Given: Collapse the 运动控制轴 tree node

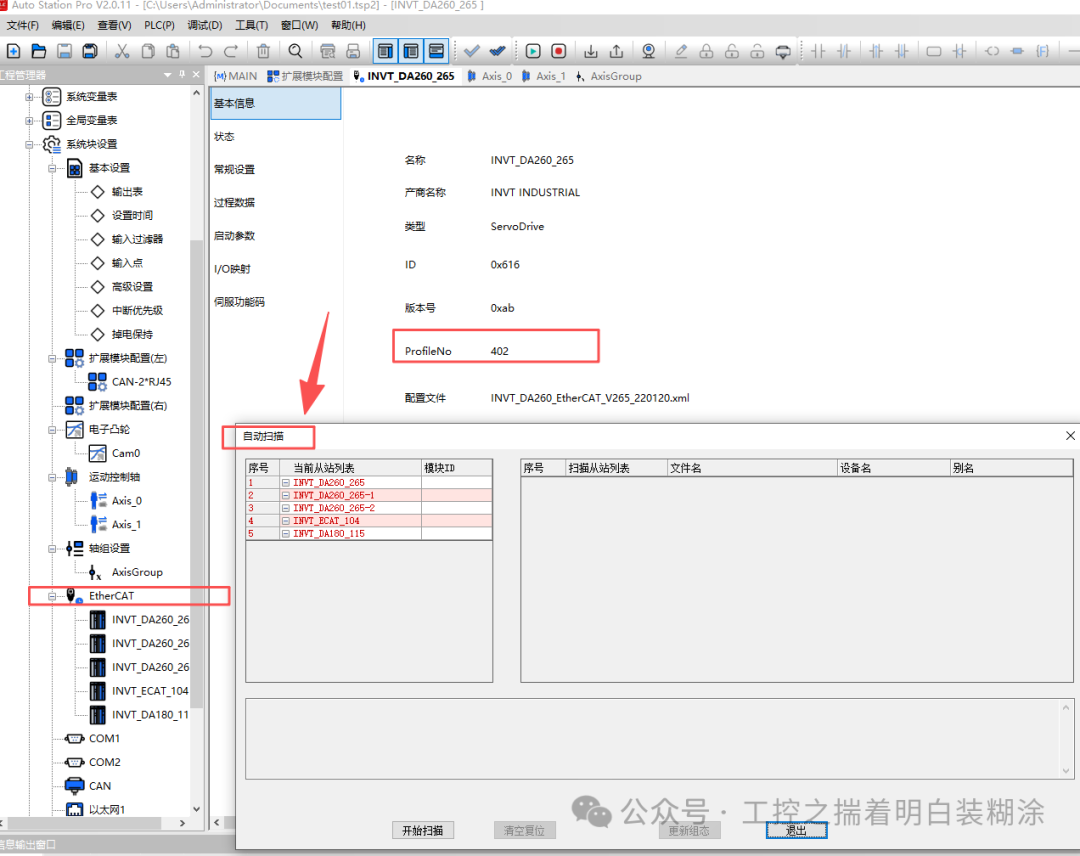Looking at the screenshot, I should (x=52, y=477).
